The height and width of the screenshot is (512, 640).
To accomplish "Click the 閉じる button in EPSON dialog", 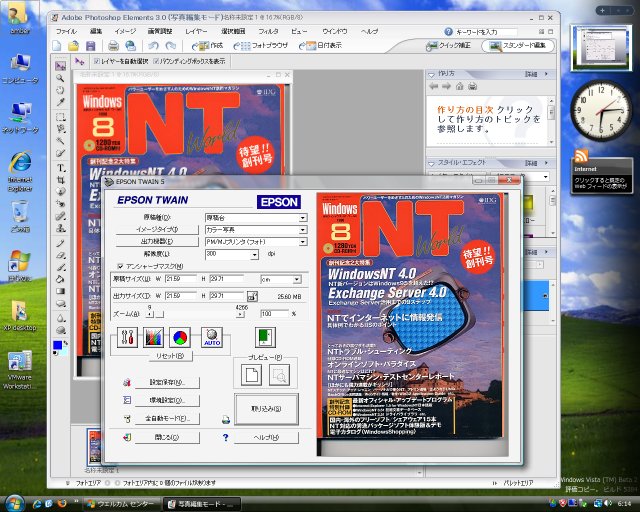I will [x=167, y=438].
